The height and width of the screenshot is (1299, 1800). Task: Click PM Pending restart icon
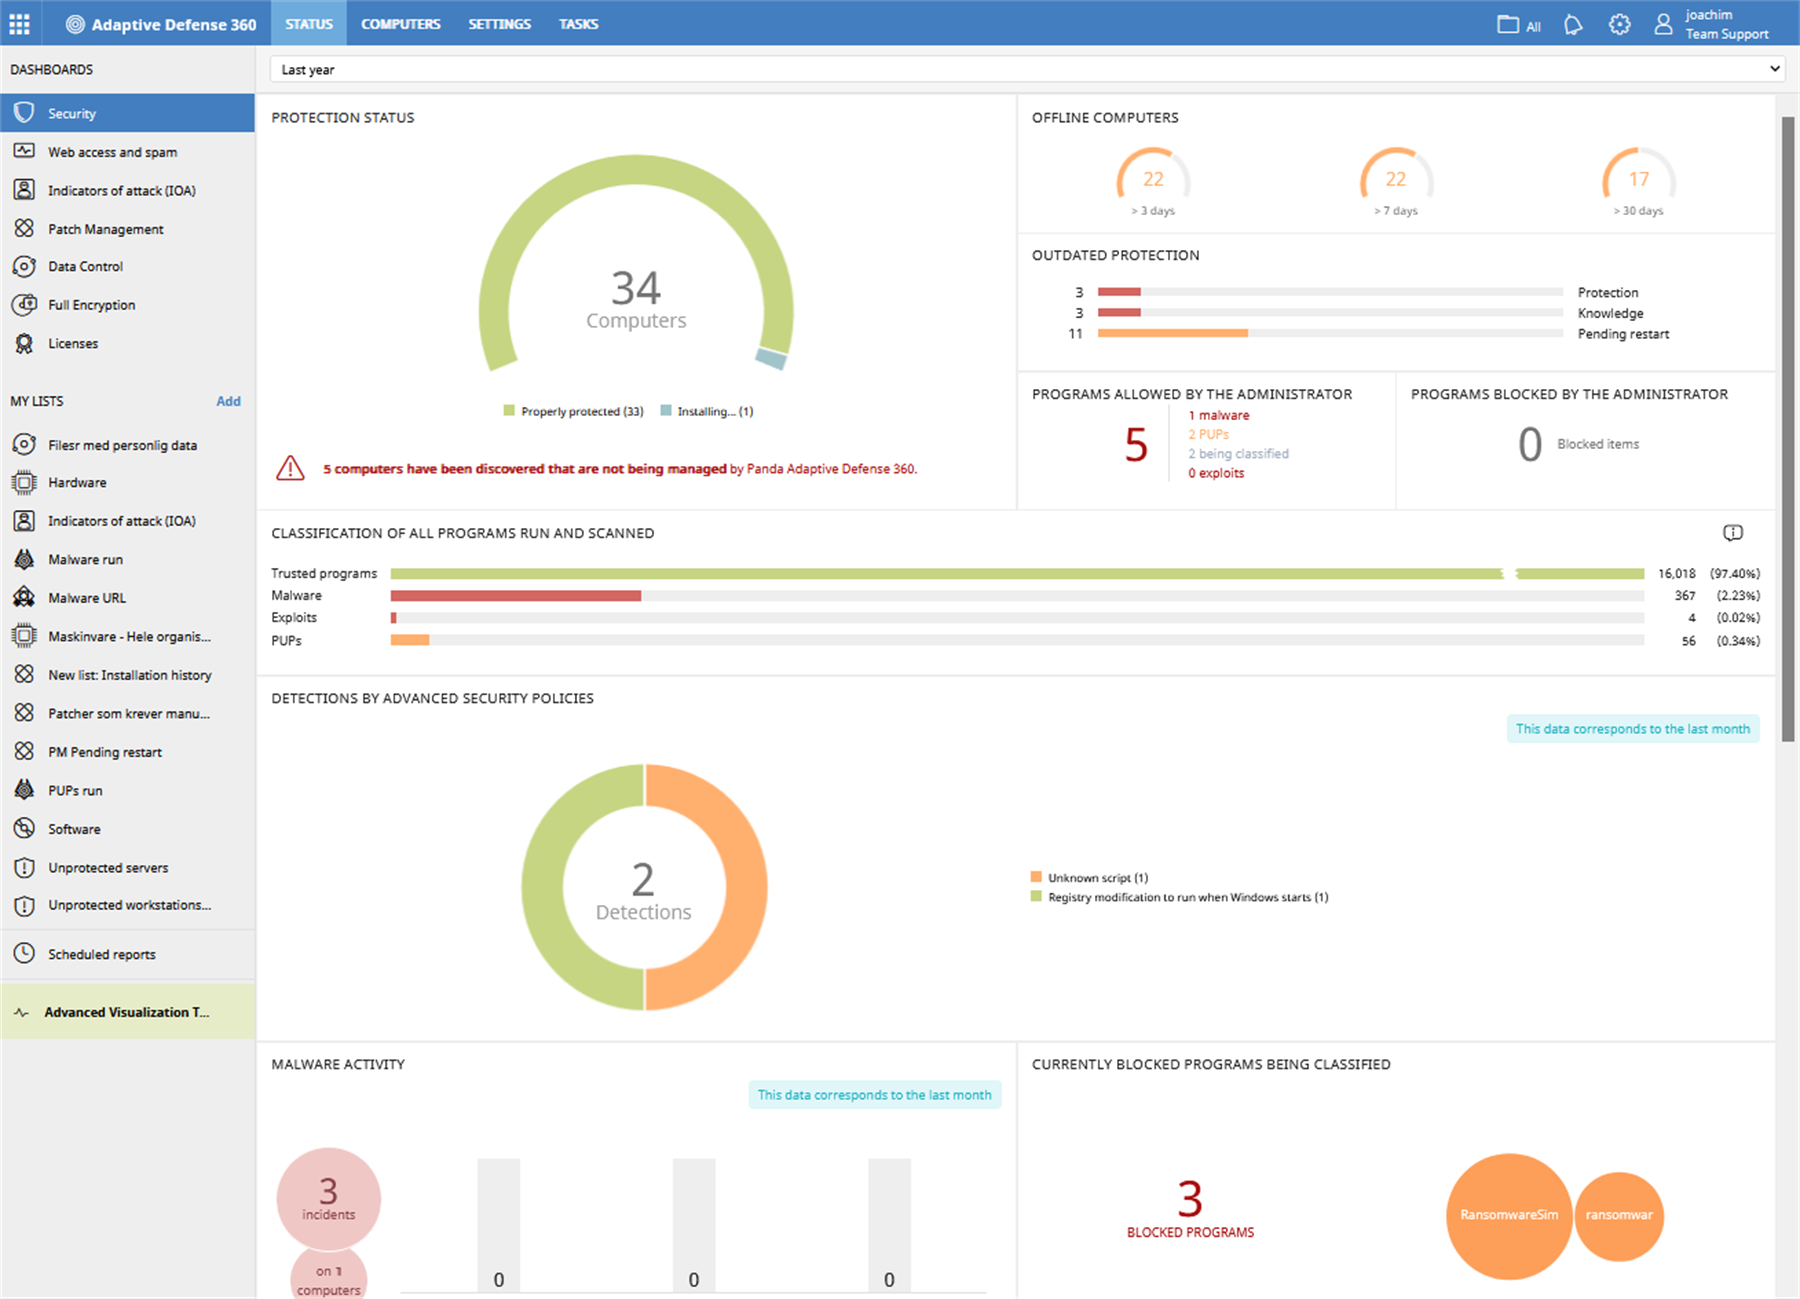click(x=25, y=751)
